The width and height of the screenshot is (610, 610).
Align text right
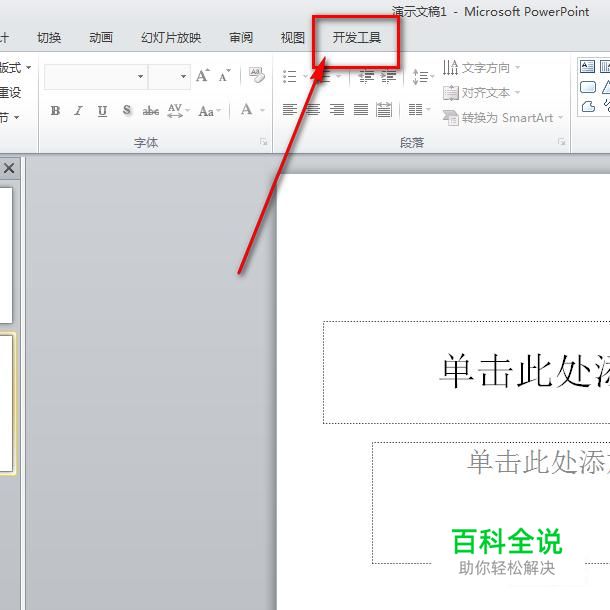[337, 110]
